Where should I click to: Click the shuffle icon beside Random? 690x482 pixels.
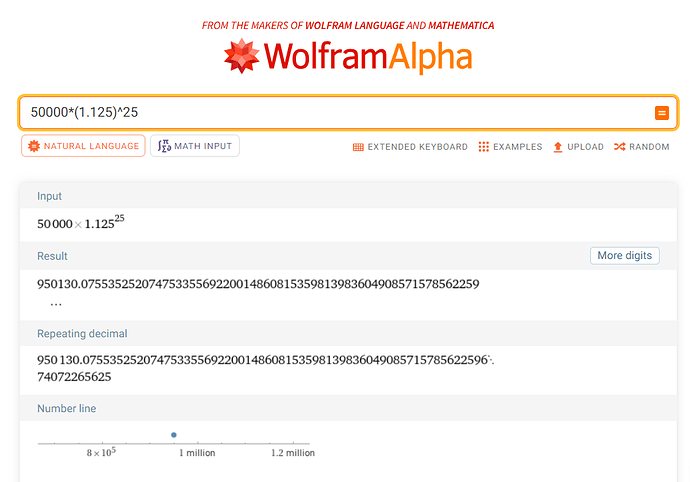pyautogui.click(x=620, y=147)
